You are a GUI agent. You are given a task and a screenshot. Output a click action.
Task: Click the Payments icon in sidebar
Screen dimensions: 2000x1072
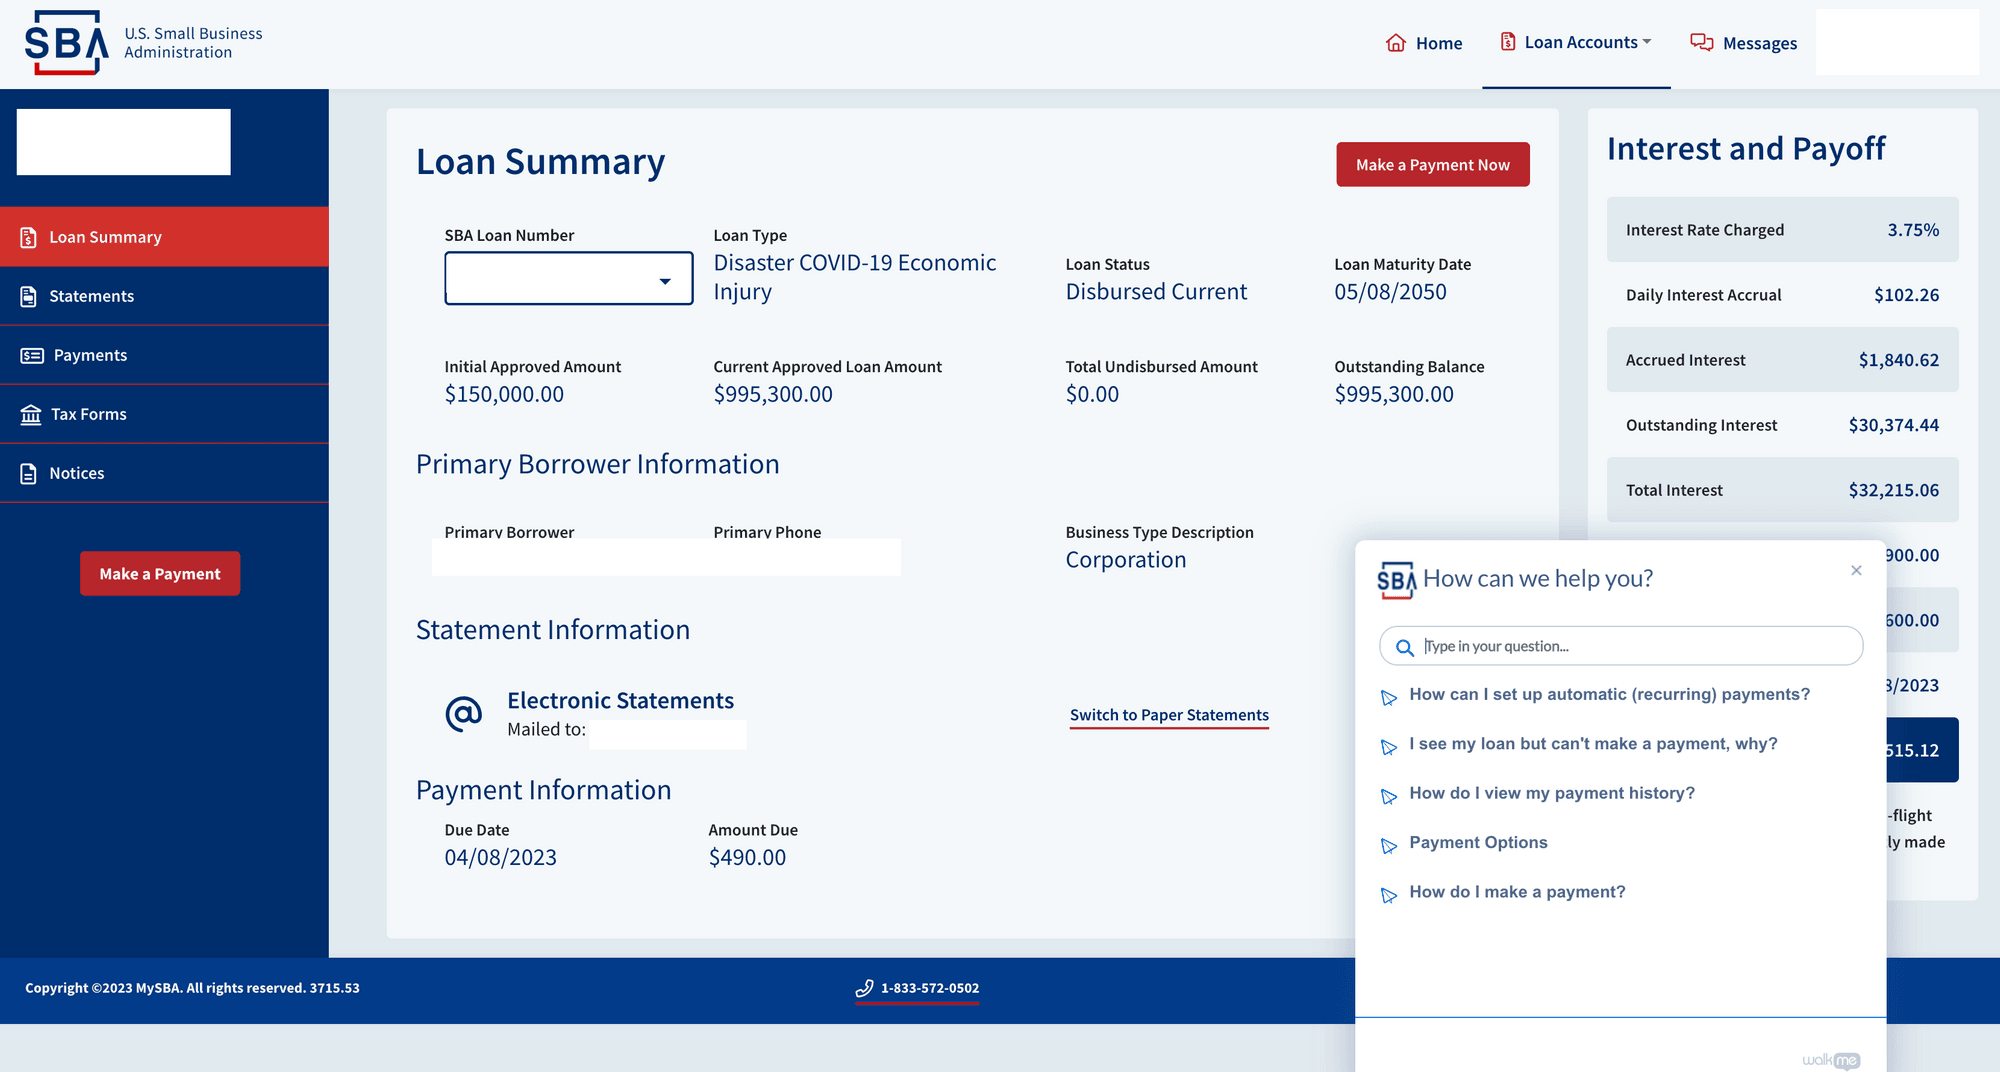[x=32, y=355]
